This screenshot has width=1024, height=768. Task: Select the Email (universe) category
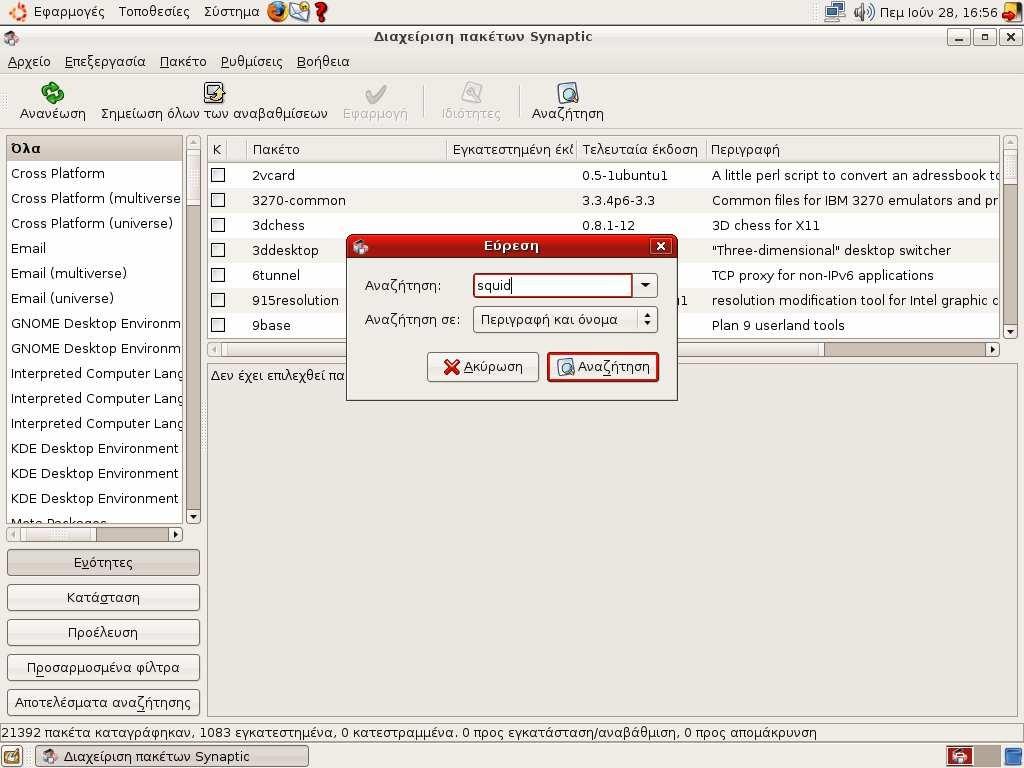click(94, 298)
